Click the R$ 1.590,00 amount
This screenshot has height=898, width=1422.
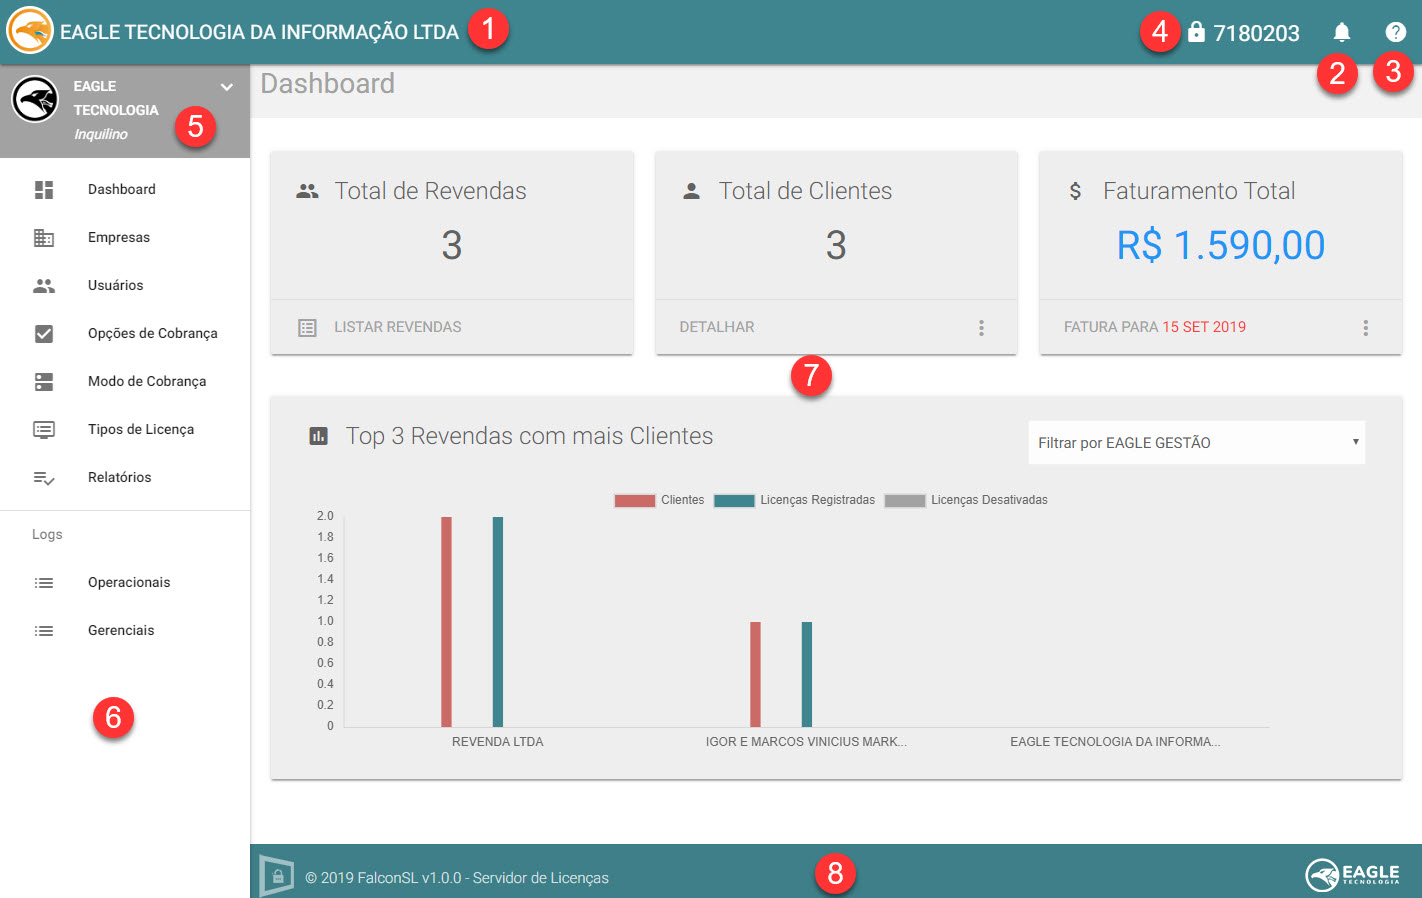pyautogui.click(x=1221, y=245)
